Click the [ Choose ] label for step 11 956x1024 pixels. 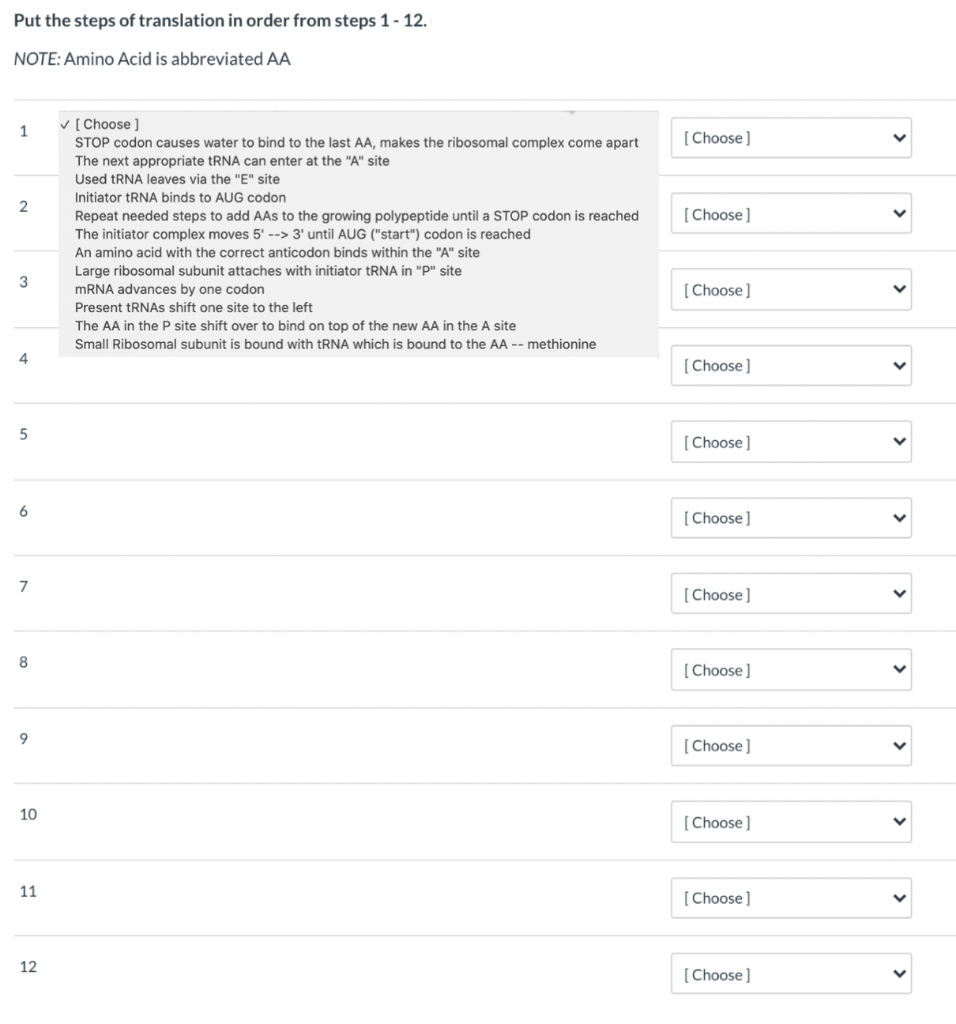click(x=716, y=897)
